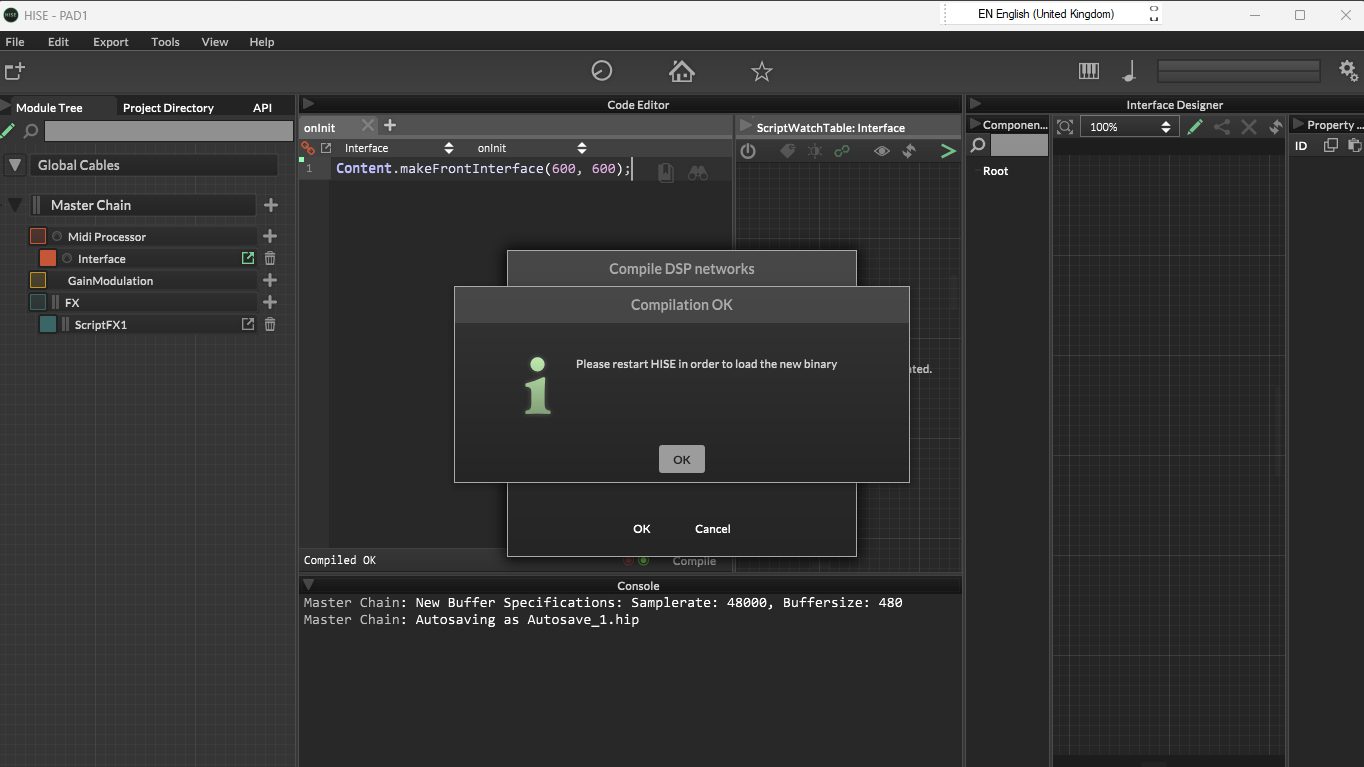Select Root in the component list

click(995, 171)
